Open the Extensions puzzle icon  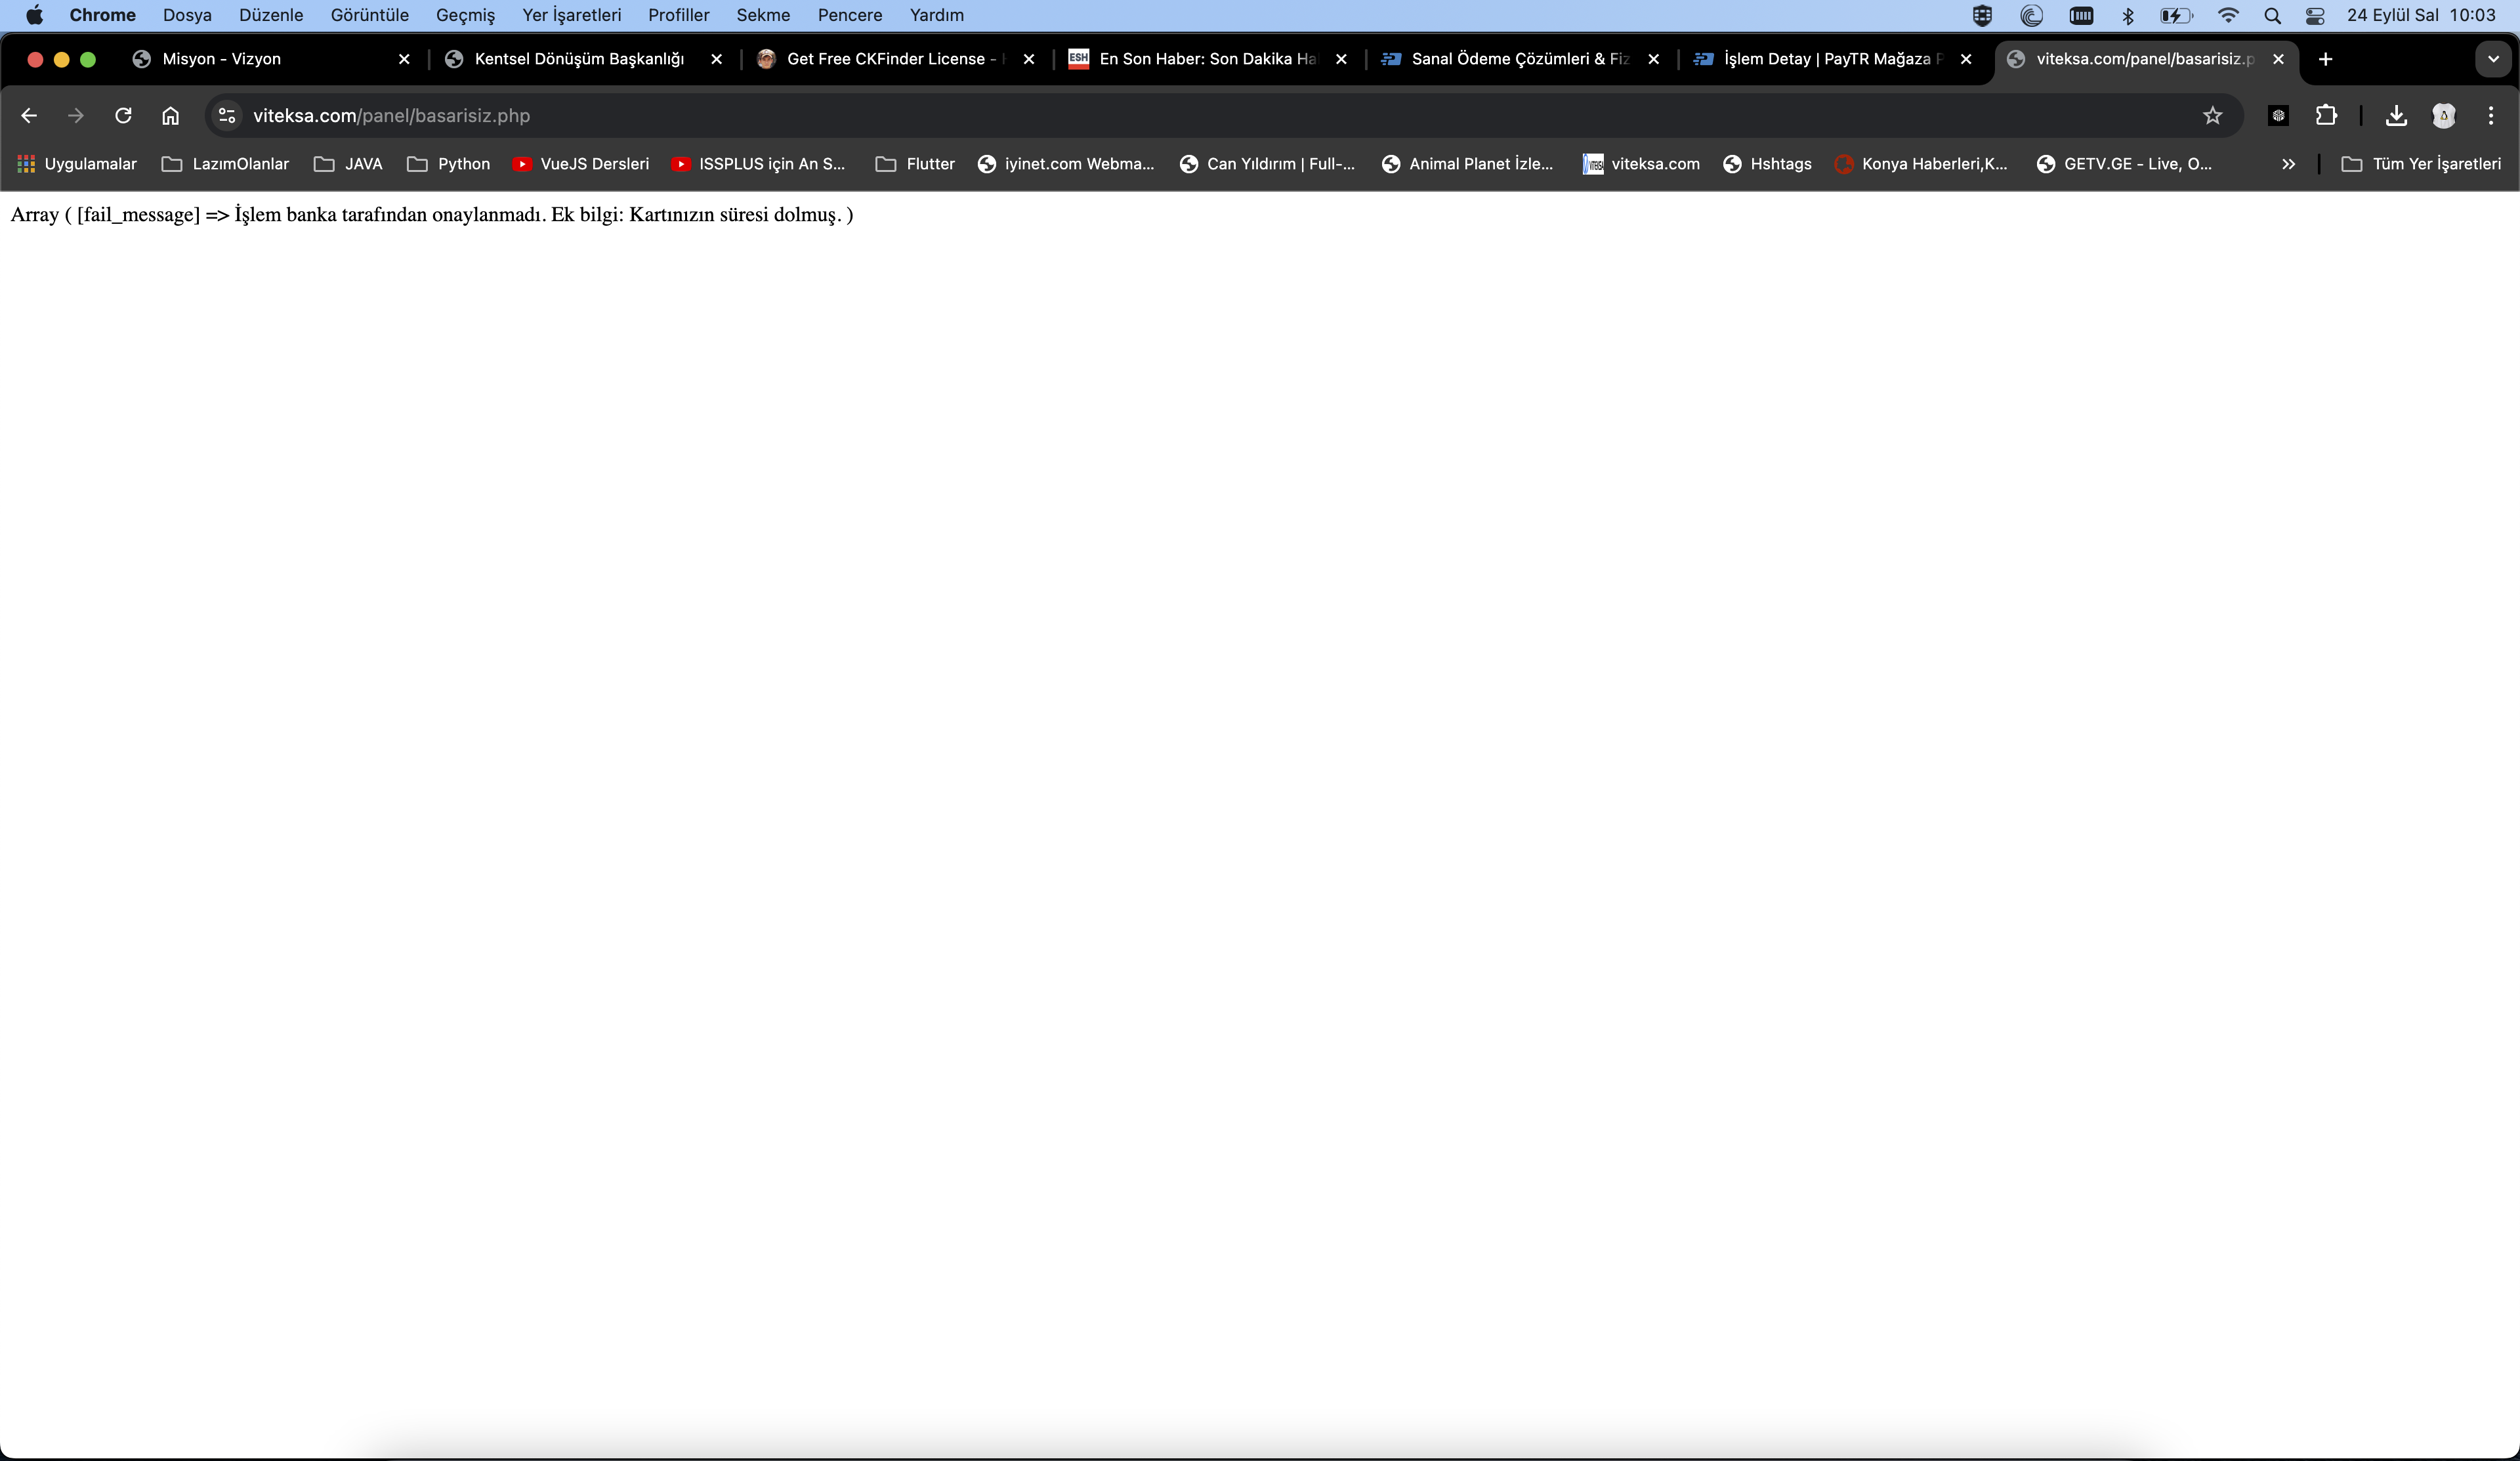2326,116
